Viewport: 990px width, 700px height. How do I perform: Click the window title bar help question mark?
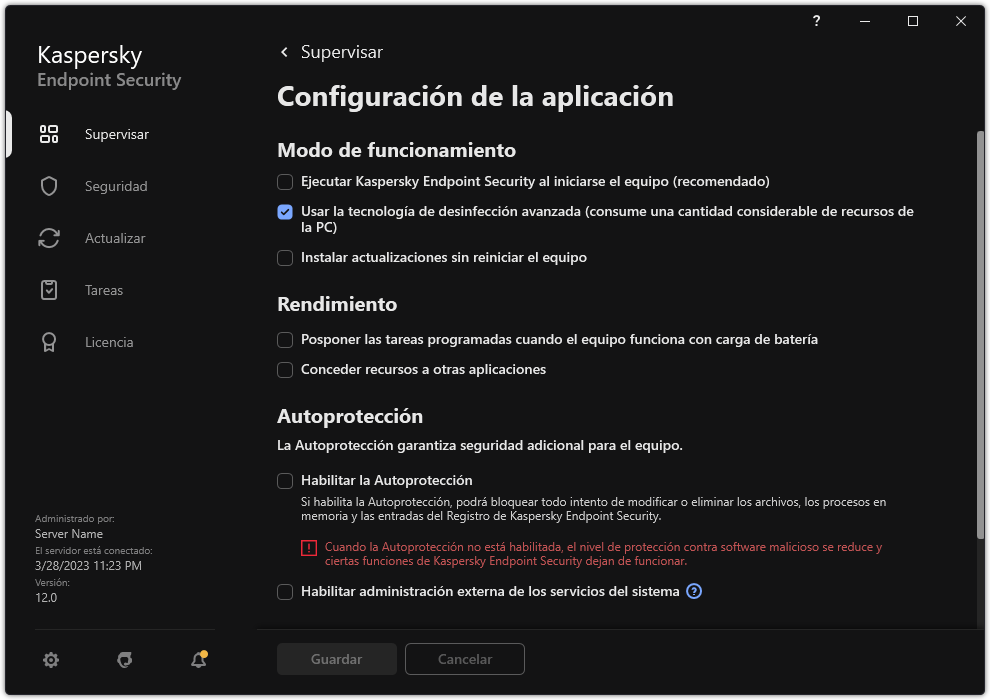point(815,21)
